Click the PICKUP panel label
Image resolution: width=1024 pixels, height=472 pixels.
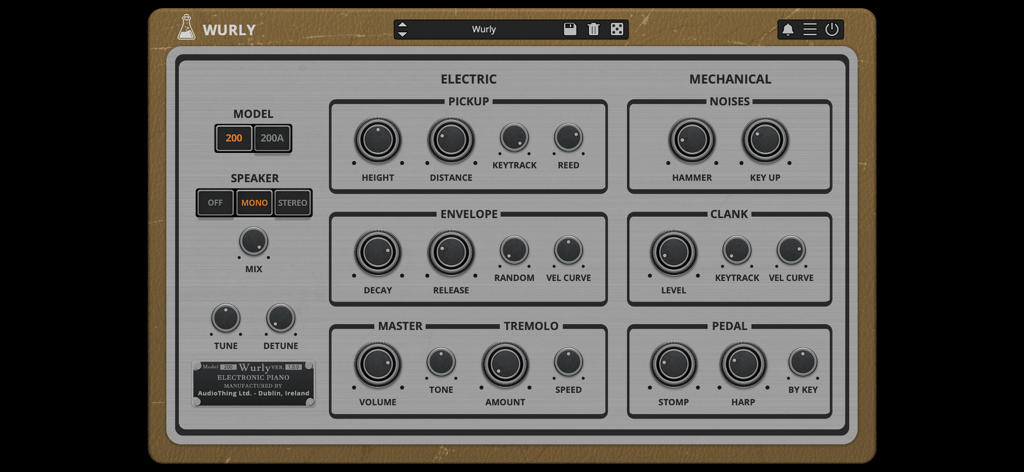(x=468, y=101)
